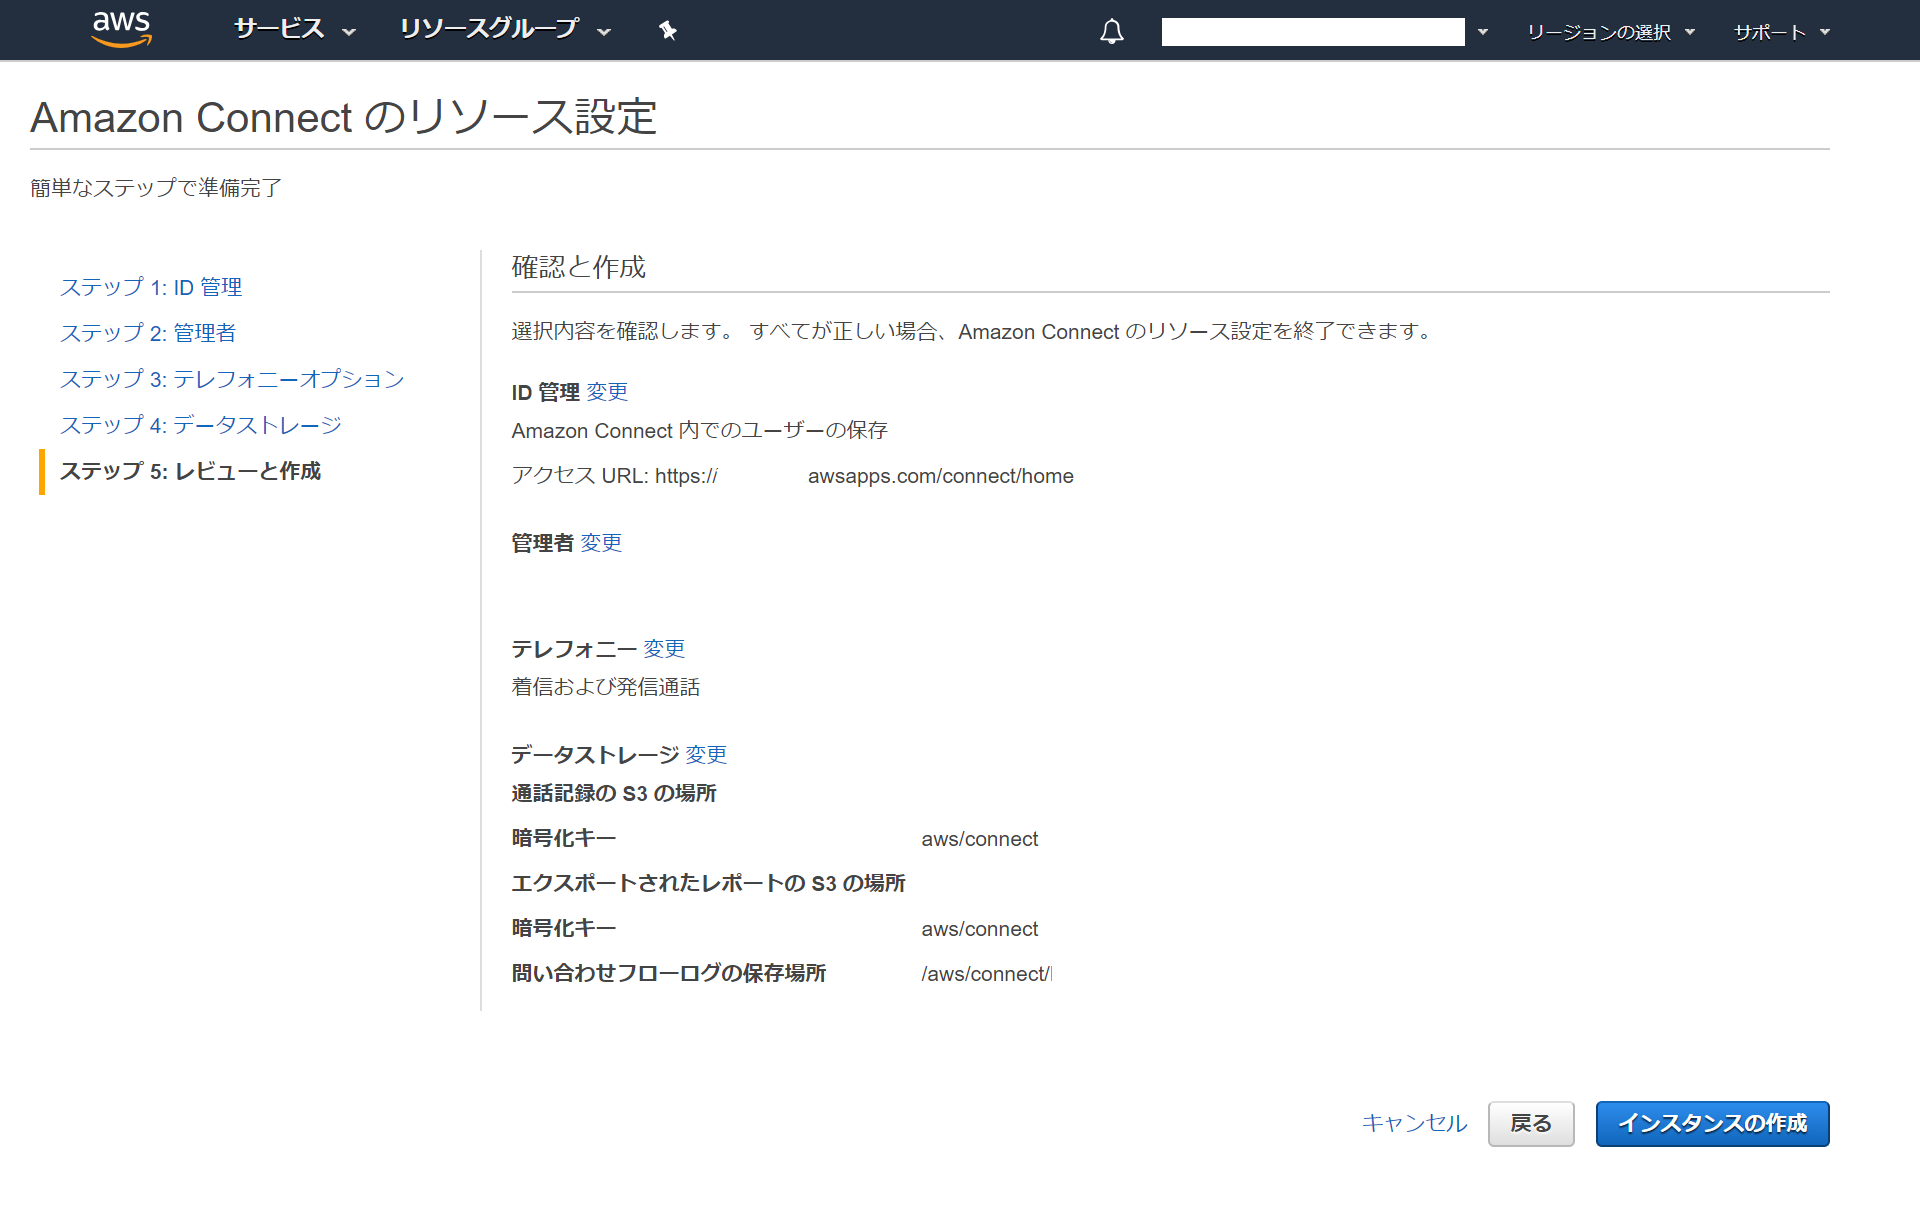Select ステップ 5: レビューと作成
The image size is (1920, 1220).
click(x=190, y=471)
